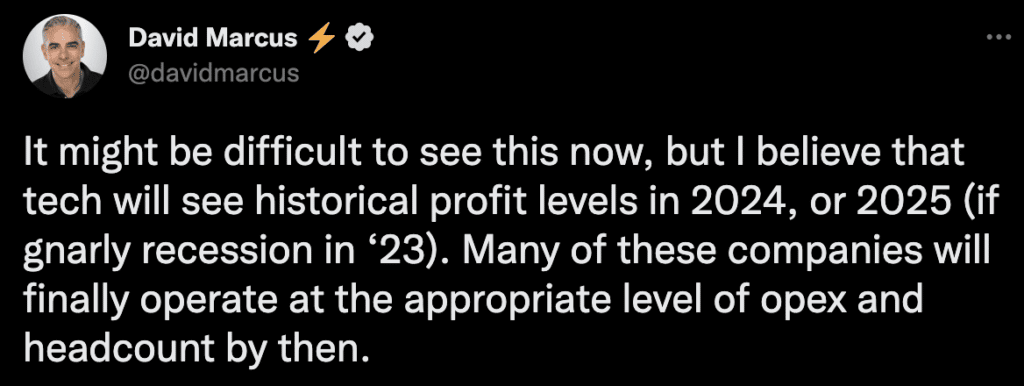The image size is (1024, 386).
Task: Open the David Marcus display name link
Action: [213, 40]
